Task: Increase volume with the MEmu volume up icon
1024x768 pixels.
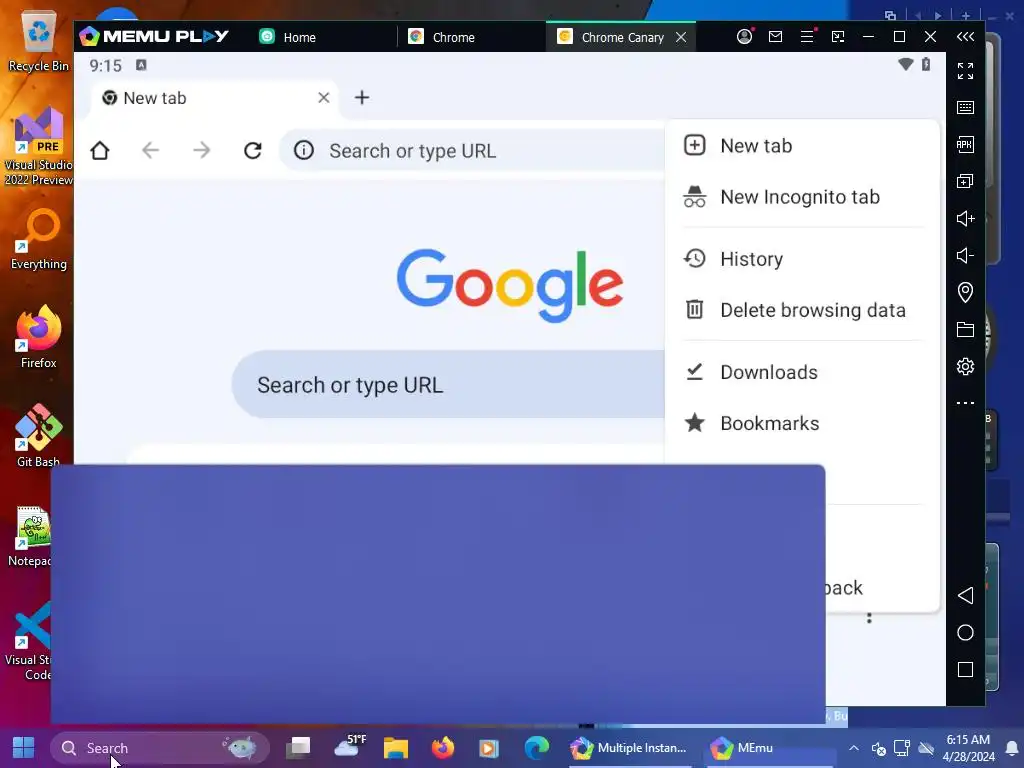Action: (965, 218)
